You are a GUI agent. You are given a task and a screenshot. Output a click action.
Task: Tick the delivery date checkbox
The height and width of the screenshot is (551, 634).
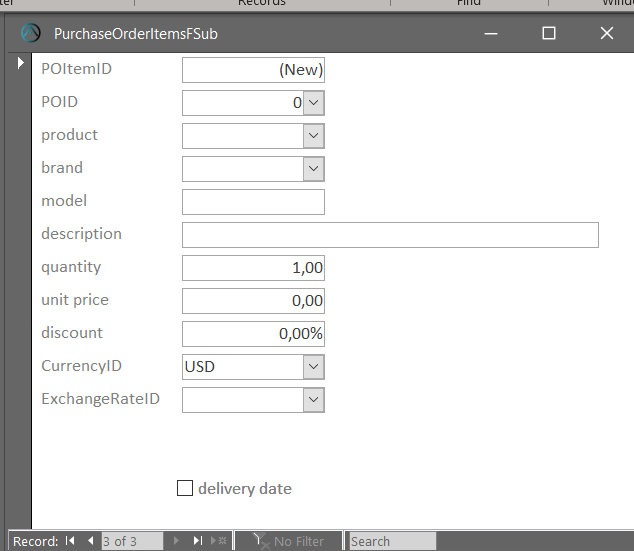(x=185, y=488)
